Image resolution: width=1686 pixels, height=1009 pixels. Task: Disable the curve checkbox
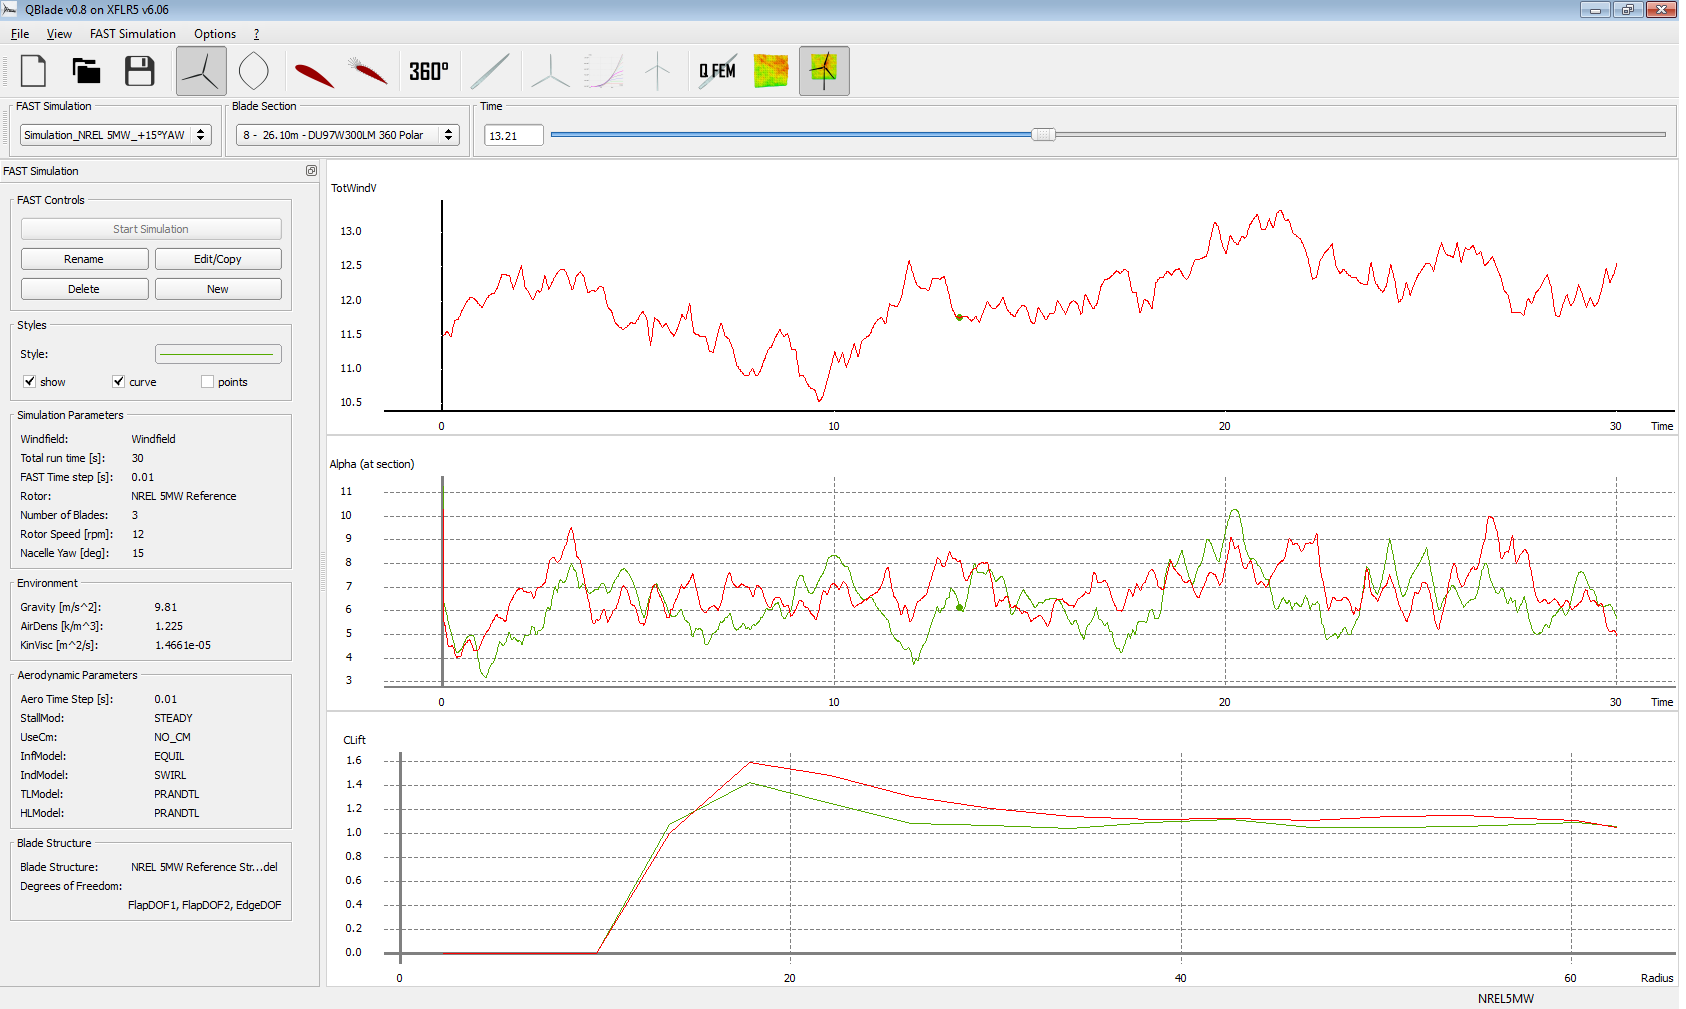118,381
